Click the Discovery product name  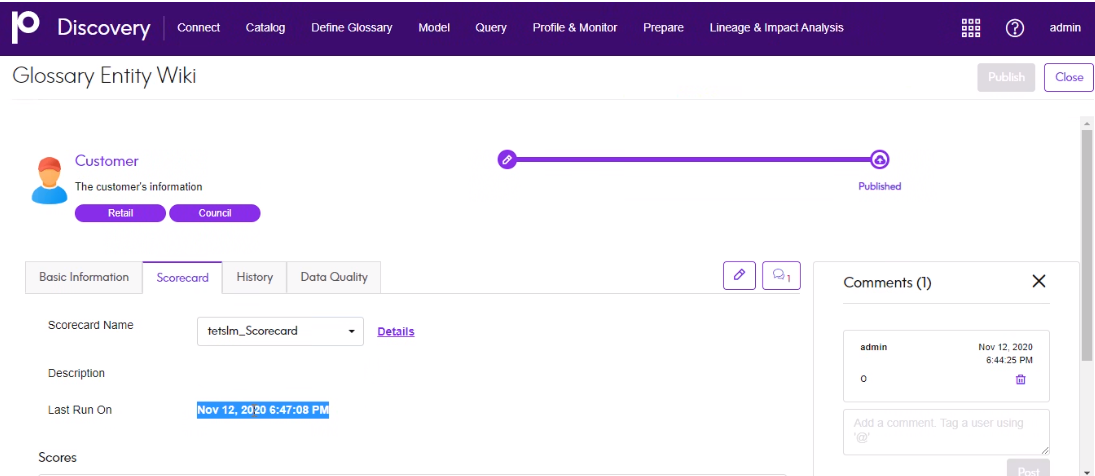103,28
